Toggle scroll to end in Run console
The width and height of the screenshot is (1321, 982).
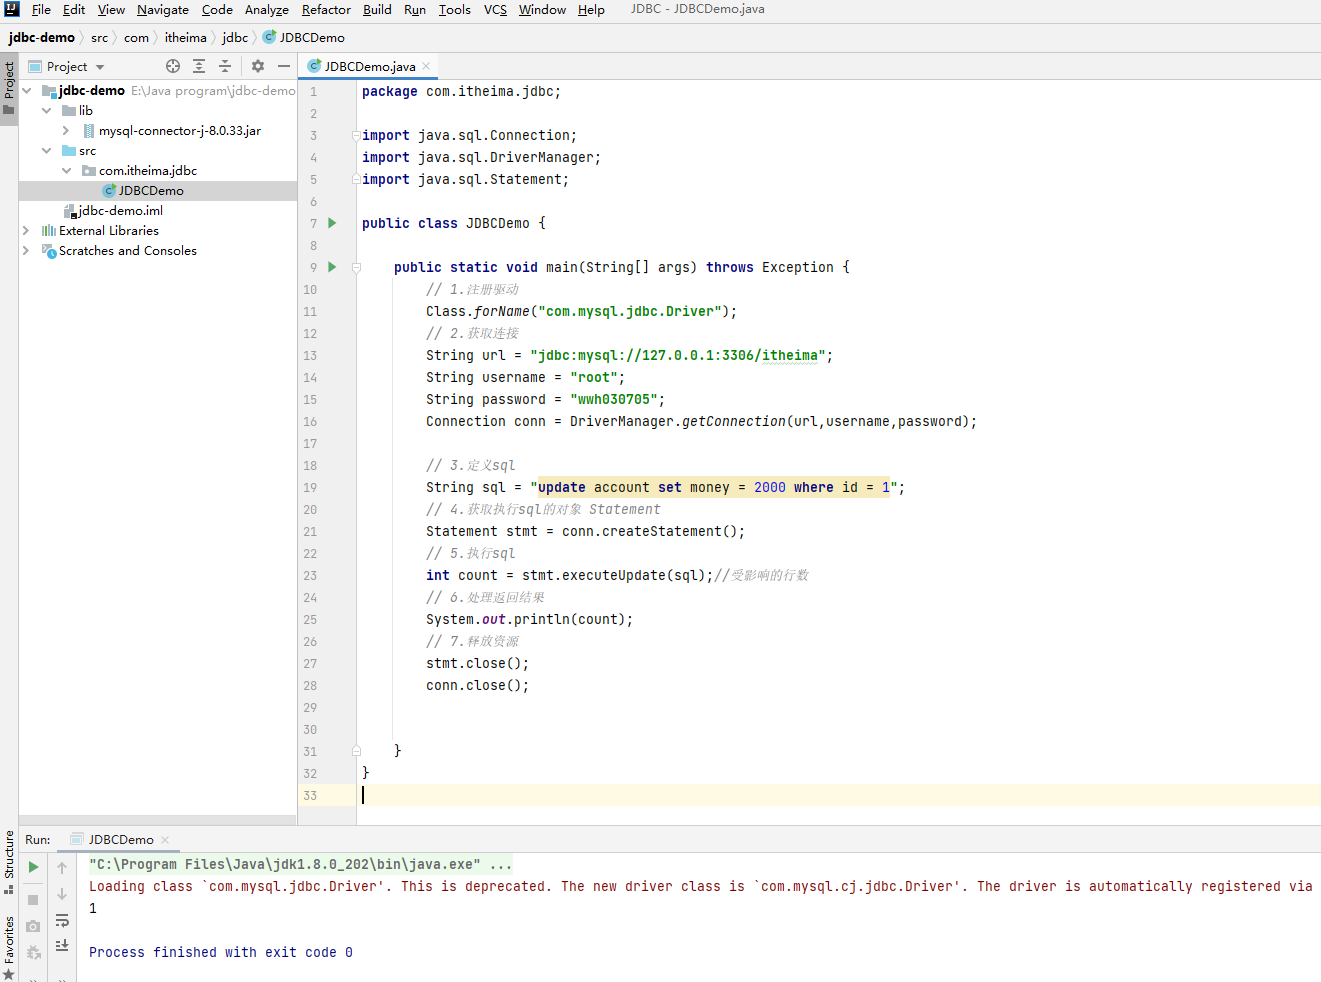coord(62,945)
